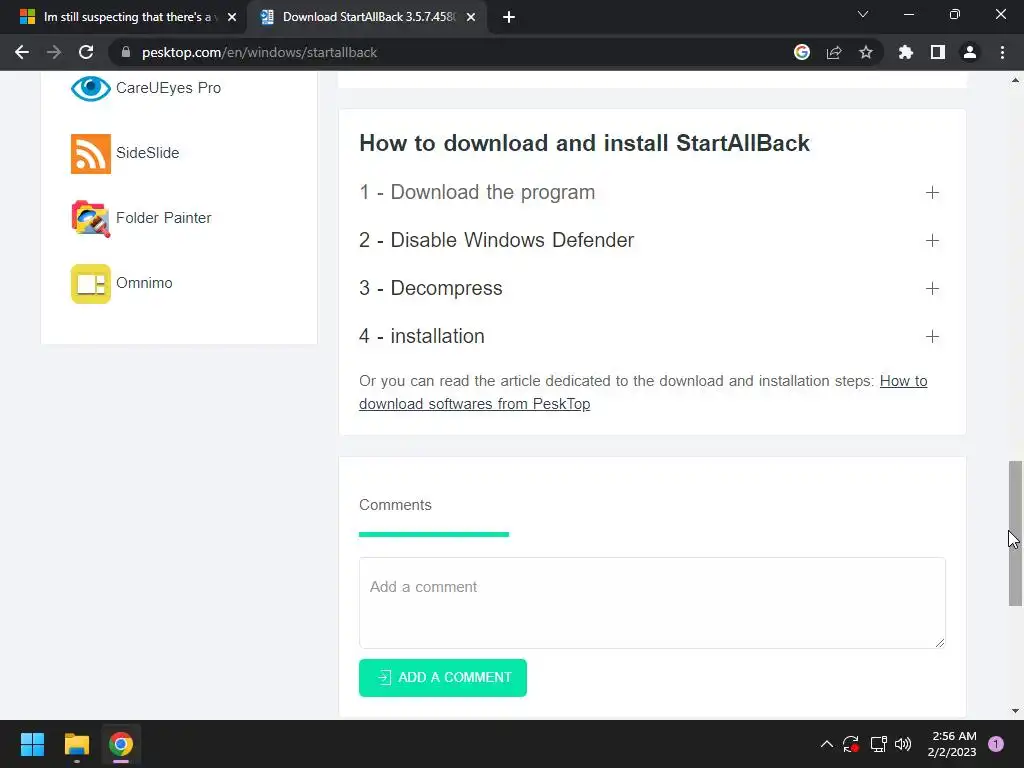1024x768 pixels.
Task: Go back to the previous page
Action: (x=22, y=52)
